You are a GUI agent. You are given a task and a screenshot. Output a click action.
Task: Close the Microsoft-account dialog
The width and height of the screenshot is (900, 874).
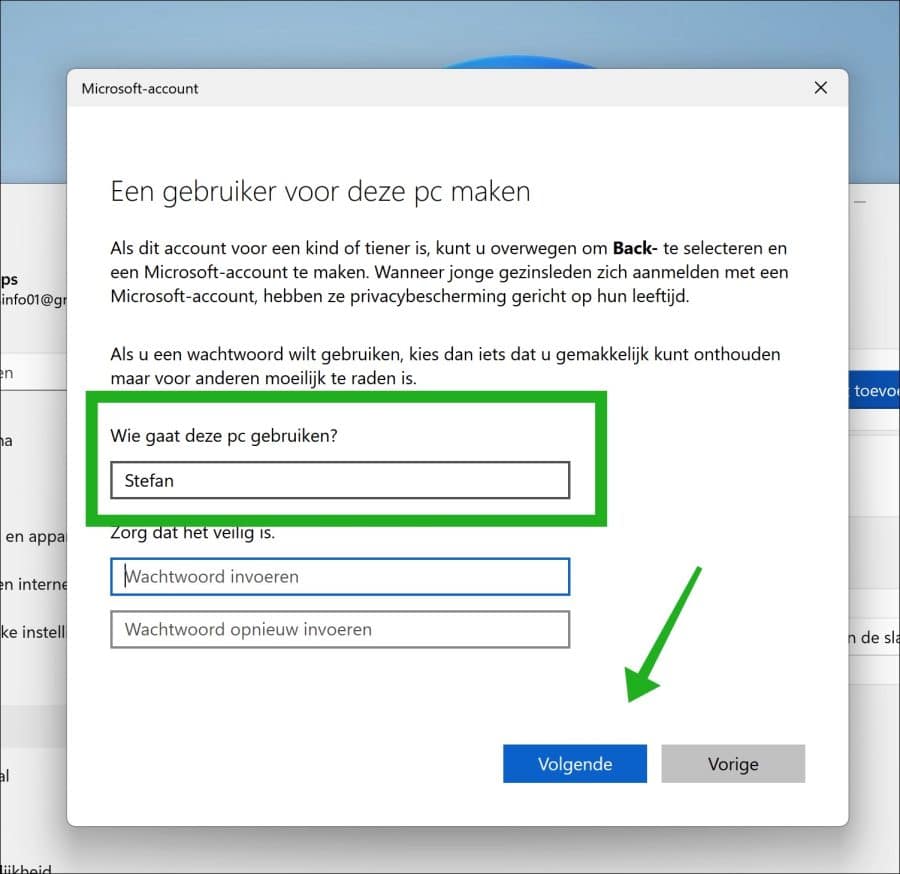click(x=820, y=88)
